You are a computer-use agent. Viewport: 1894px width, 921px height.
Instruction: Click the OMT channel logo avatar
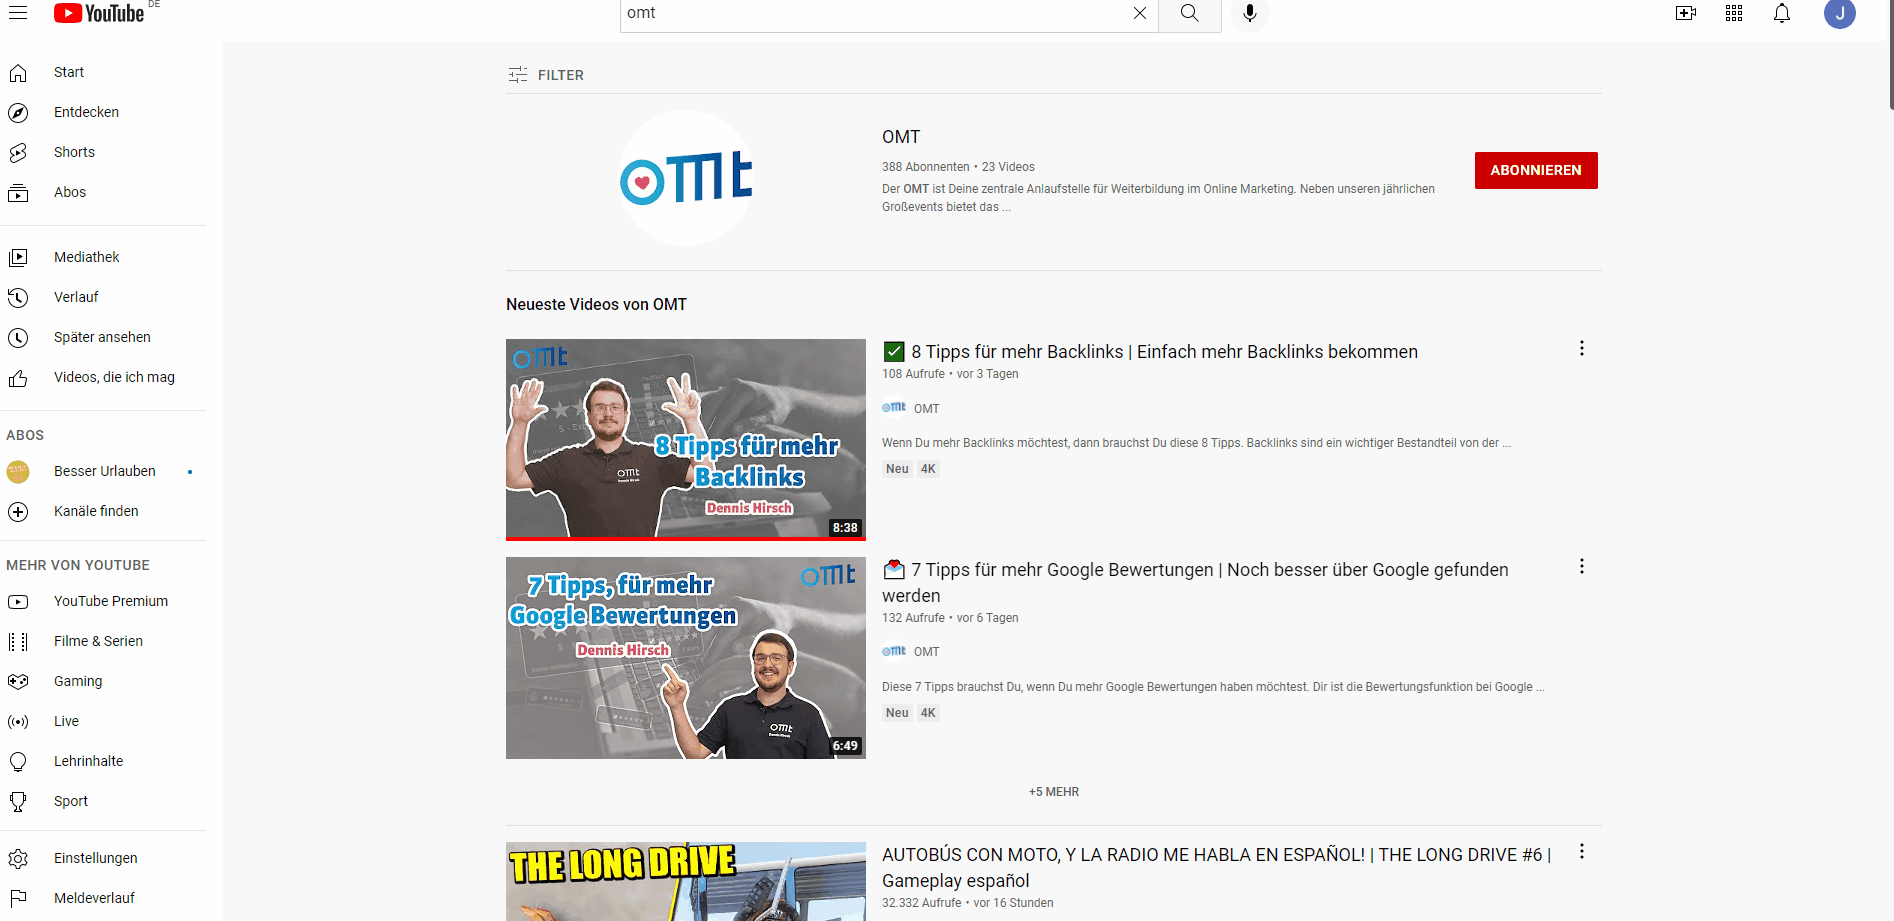[686, 178]
